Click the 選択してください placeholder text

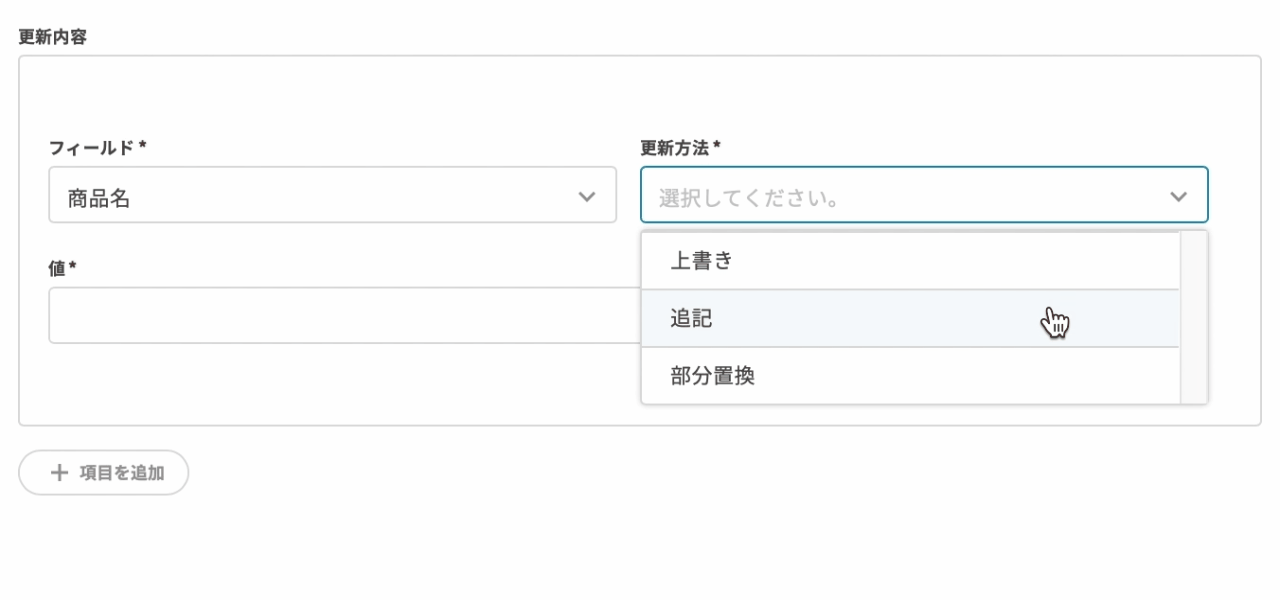[748, 198]
